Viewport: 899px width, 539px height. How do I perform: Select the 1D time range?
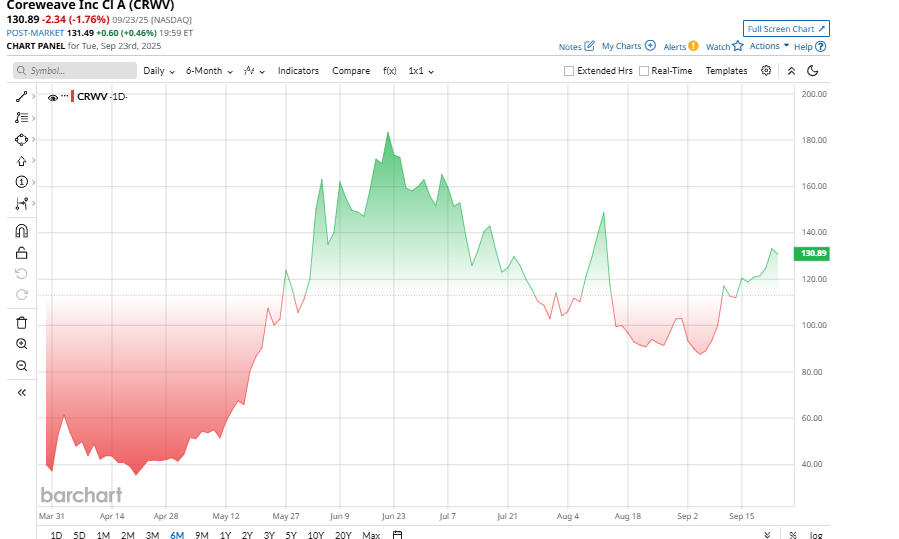pyautogui.click(x=56, y=534)
